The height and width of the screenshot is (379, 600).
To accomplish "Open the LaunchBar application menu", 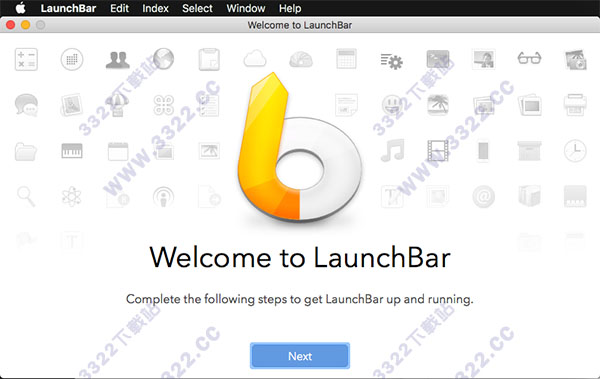I will pos(68,8).
